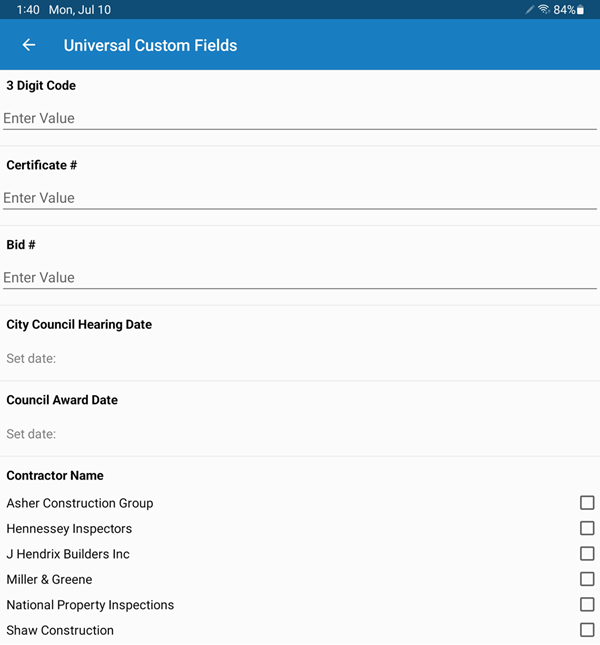600x645 pixels.
Task: Enable National Property Inspections checkbox
Action: [587, 605]
